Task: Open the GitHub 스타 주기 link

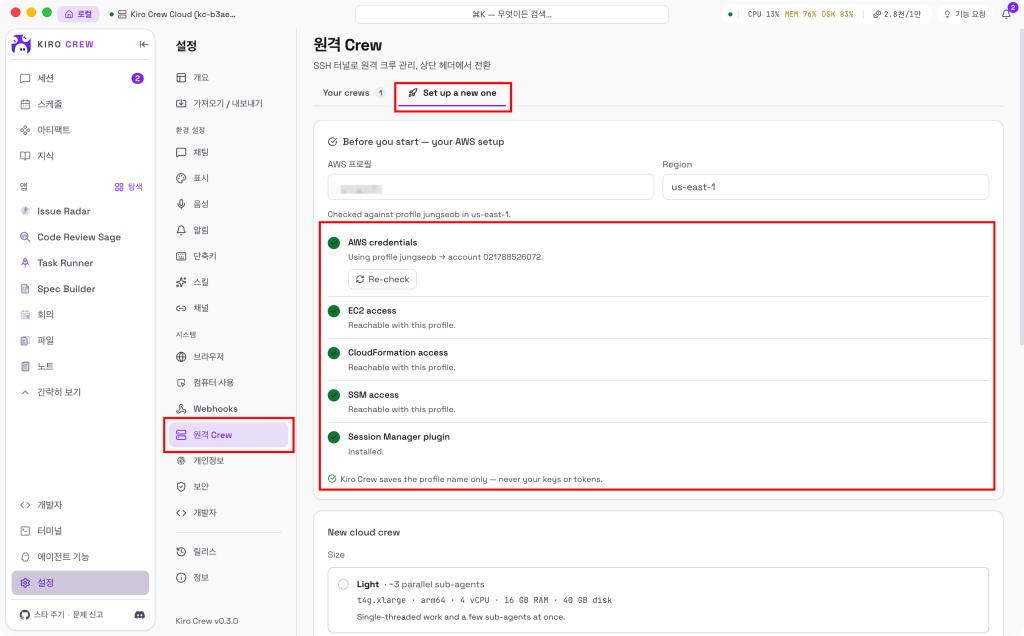Action: coord(42,614)
